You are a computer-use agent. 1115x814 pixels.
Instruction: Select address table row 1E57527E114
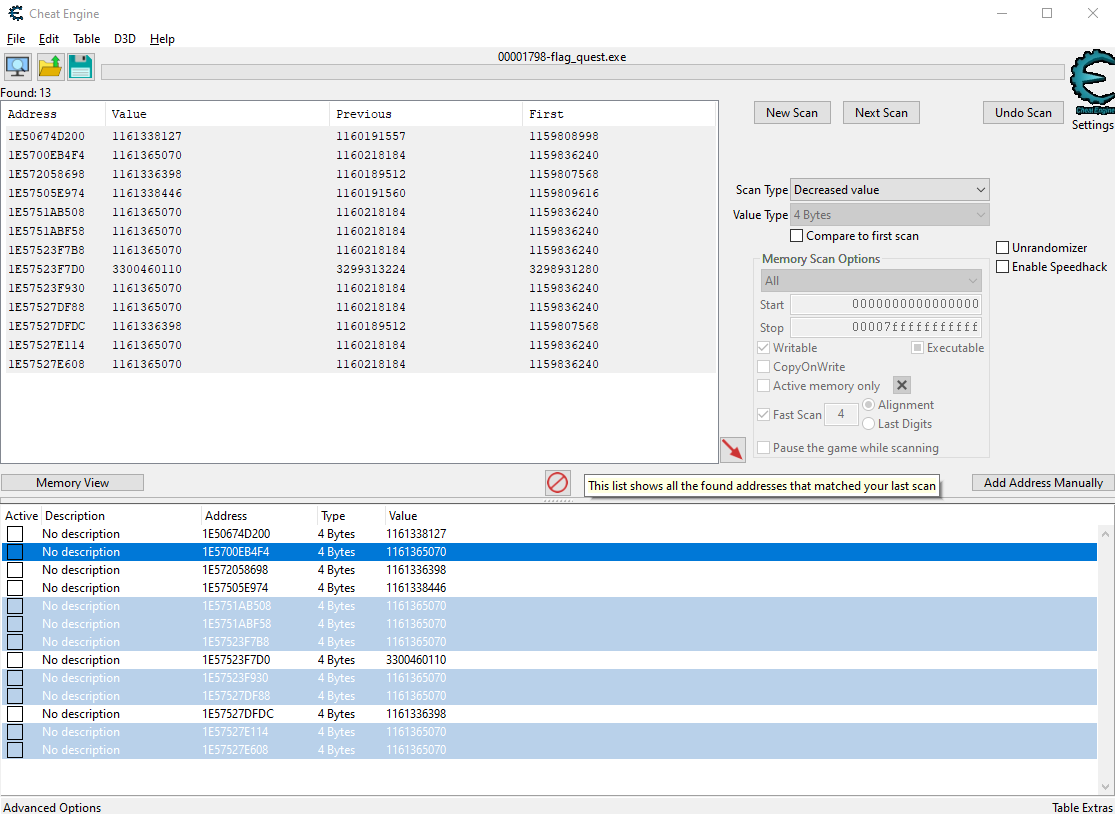(x=550, y=732)
